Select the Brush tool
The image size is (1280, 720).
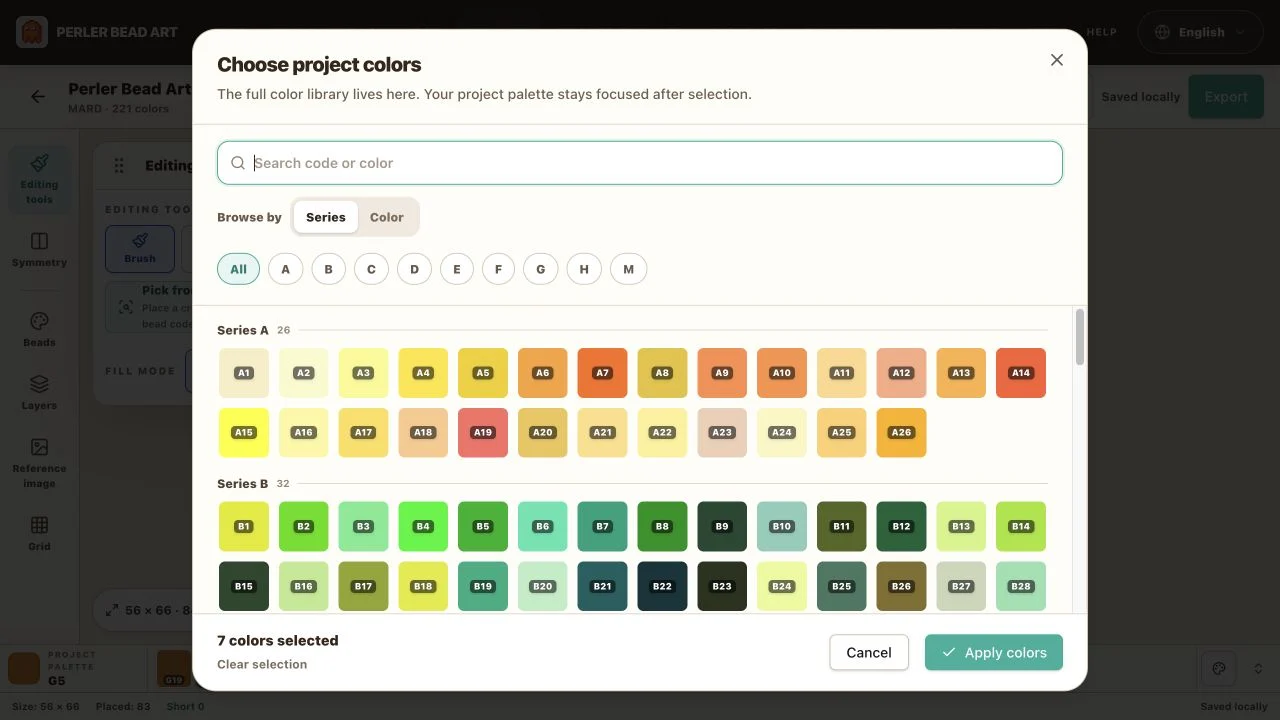click(x=140, y=249)
